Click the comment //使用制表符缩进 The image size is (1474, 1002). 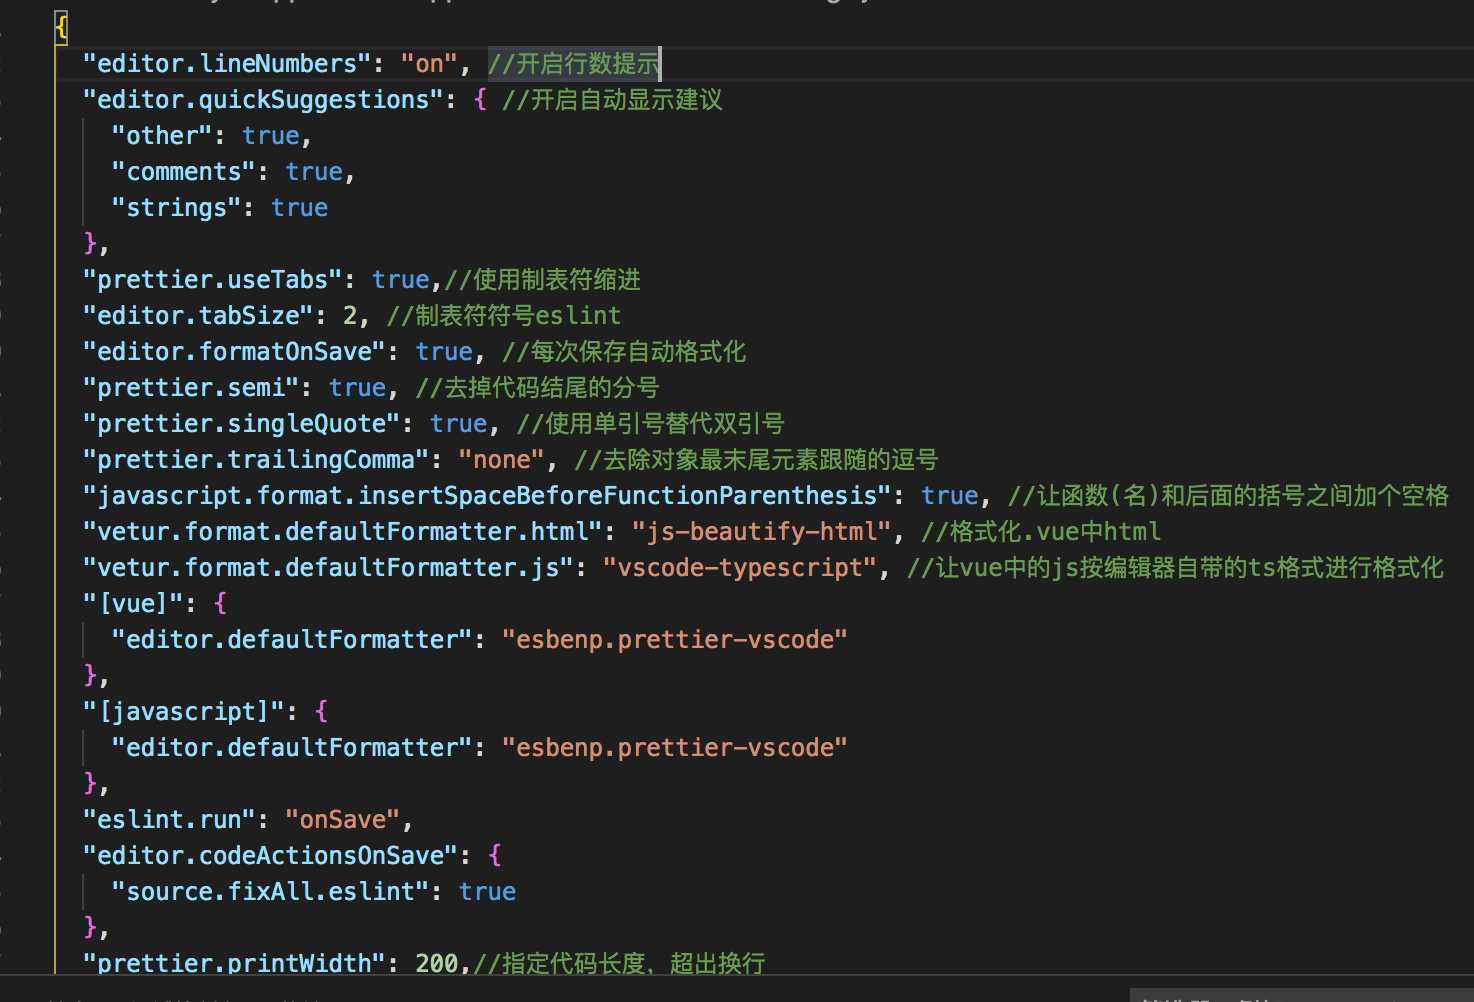click(x=542, y=280)
